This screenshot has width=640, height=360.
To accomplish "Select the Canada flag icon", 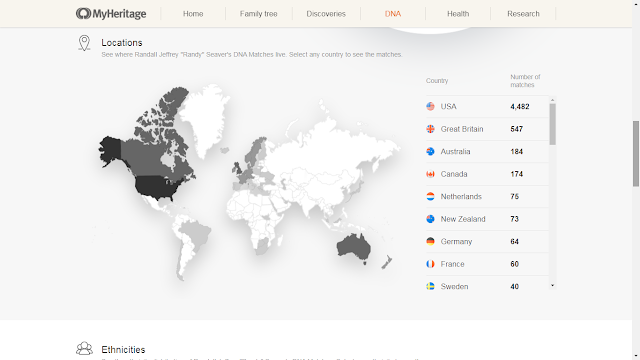I will click(430, 174).
